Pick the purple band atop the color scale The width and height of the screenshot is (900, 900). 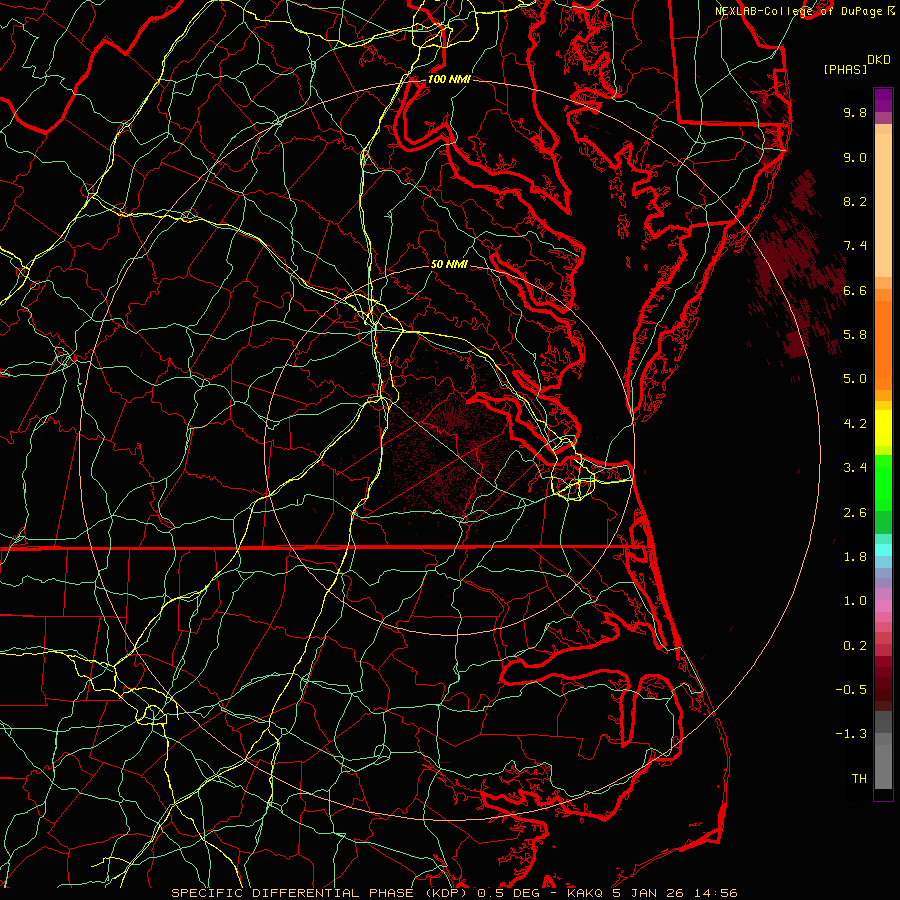point(883,100)
